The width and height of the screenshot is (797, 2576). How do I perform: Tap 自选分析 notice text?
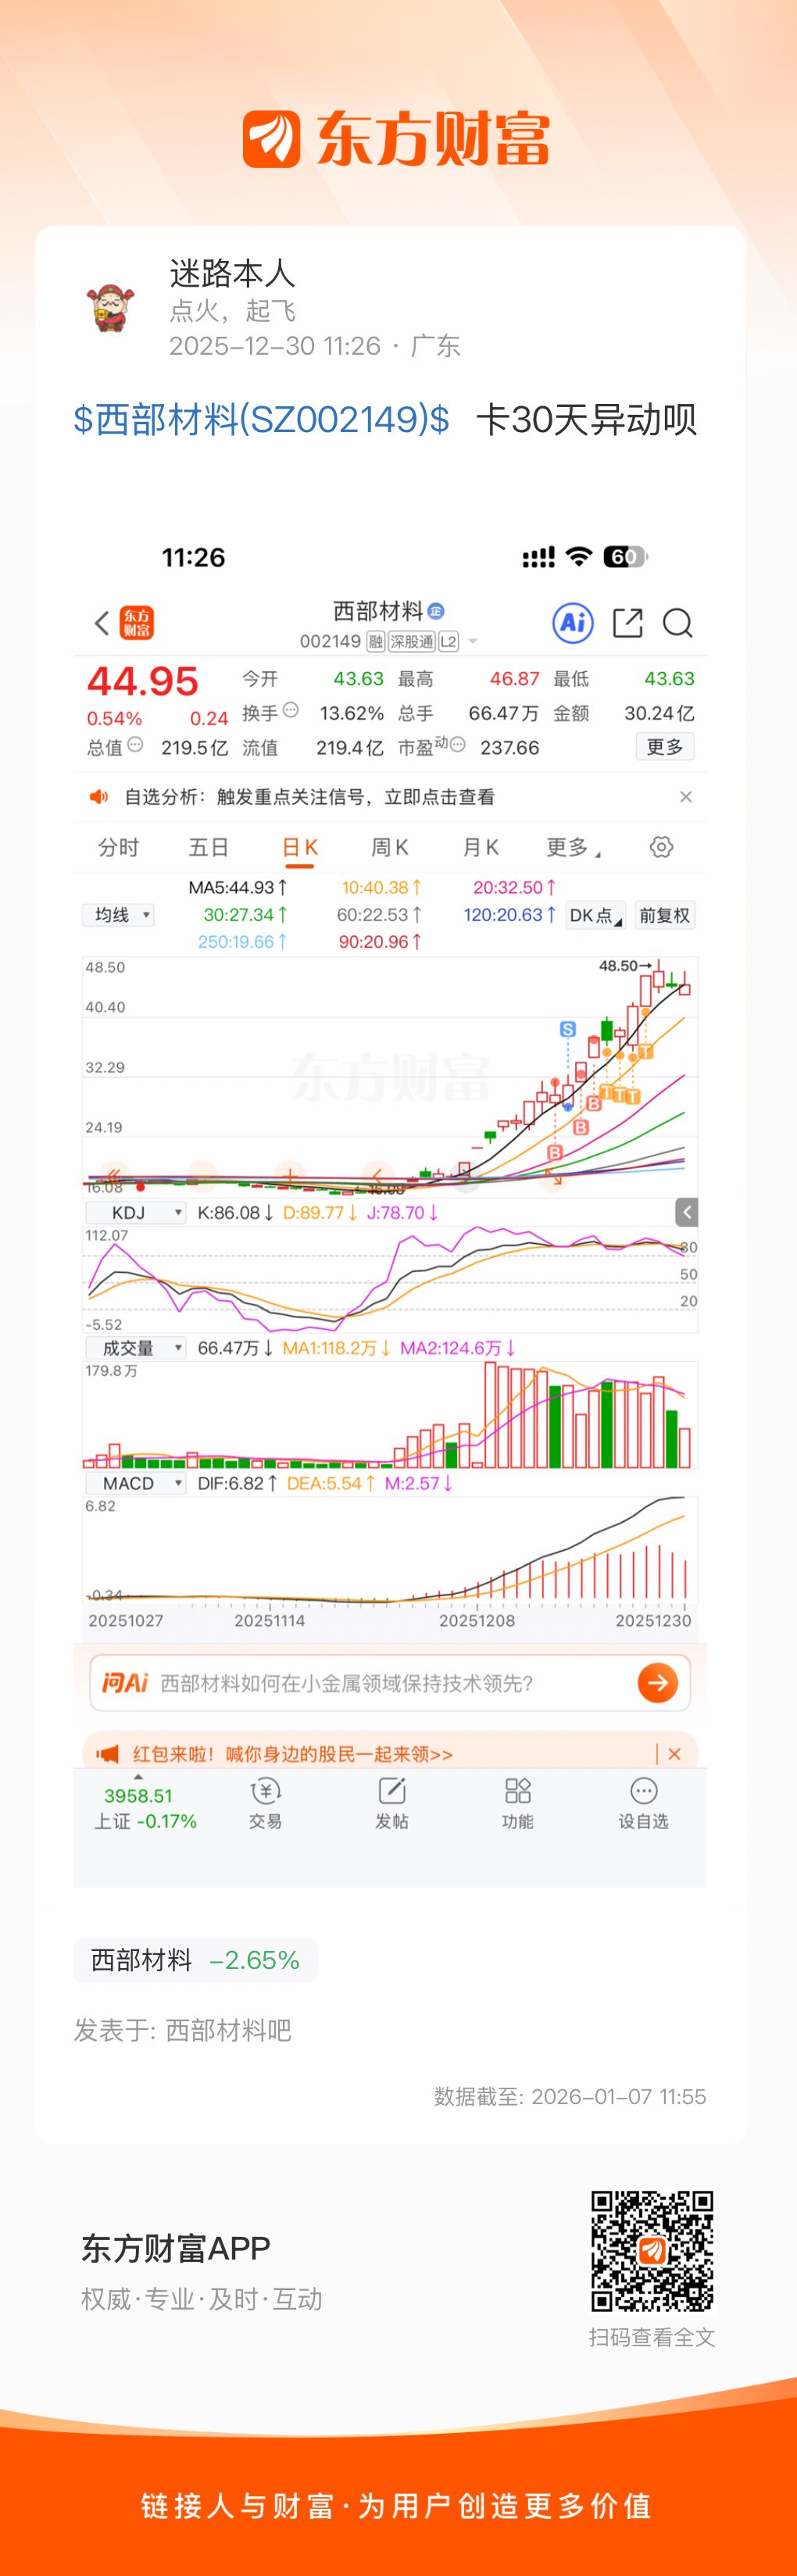(309, 797)
